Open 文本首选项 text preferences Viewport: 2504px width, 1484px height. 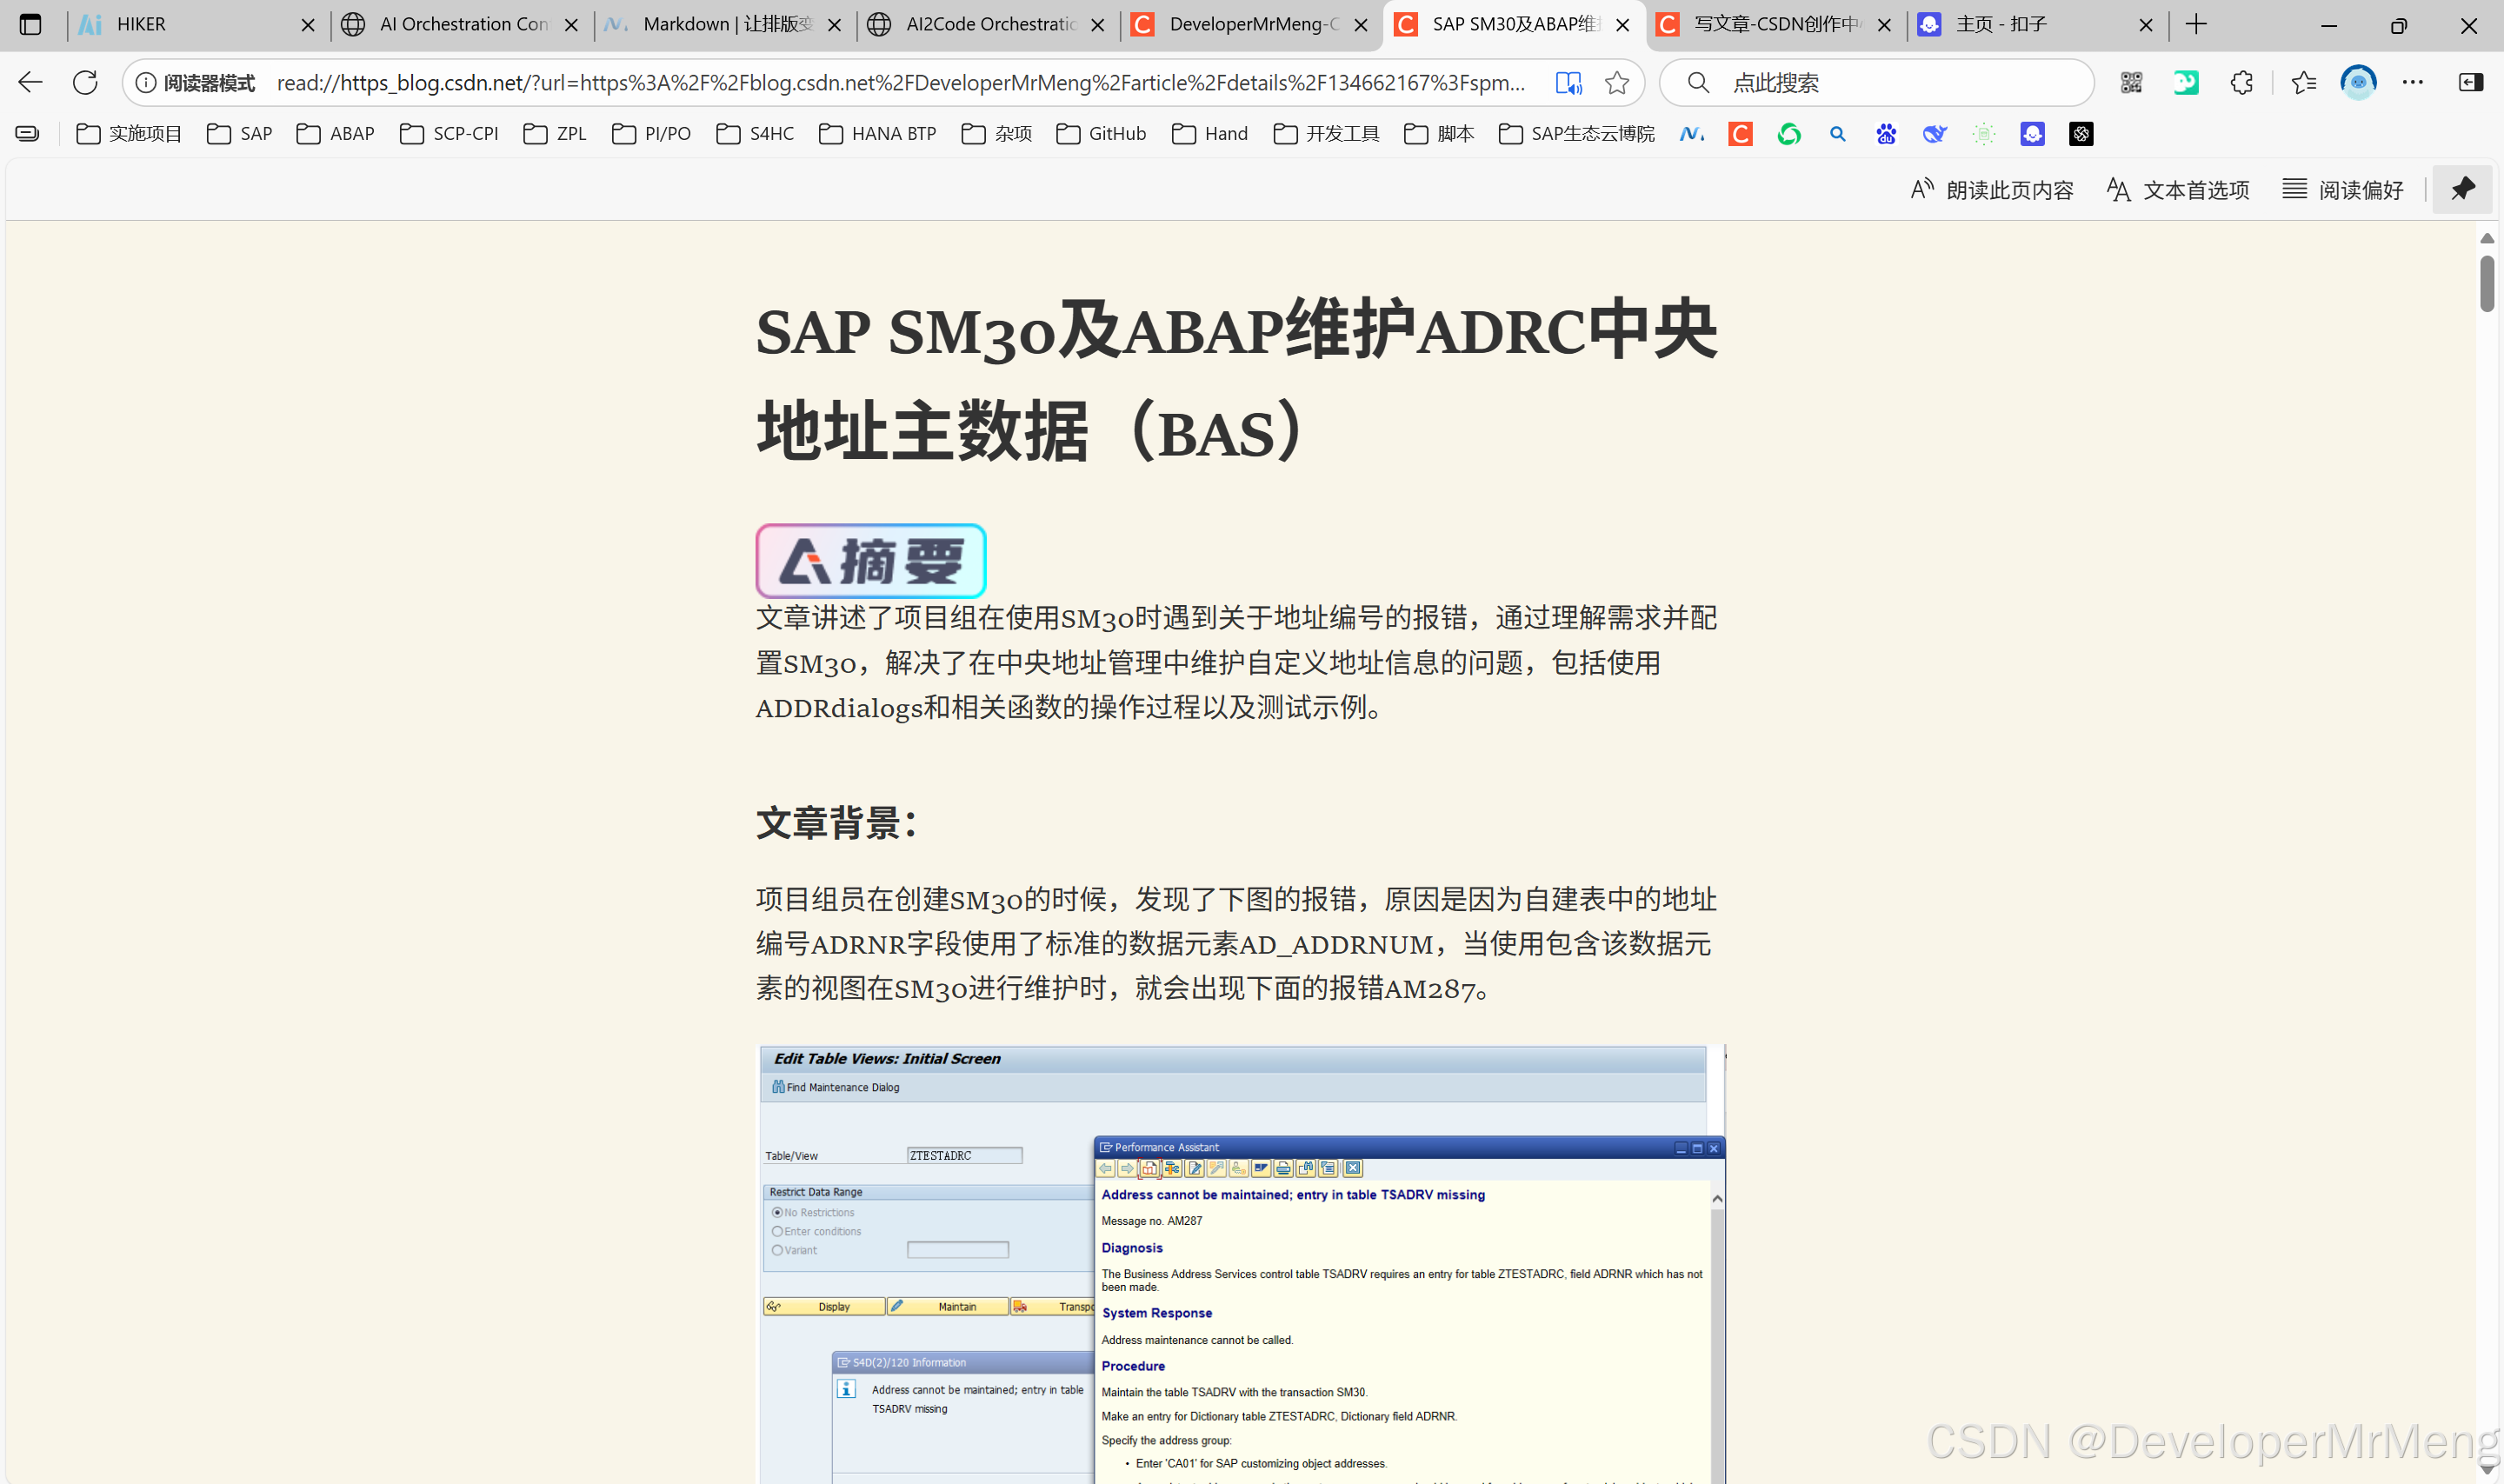(x=2177, y=190)
